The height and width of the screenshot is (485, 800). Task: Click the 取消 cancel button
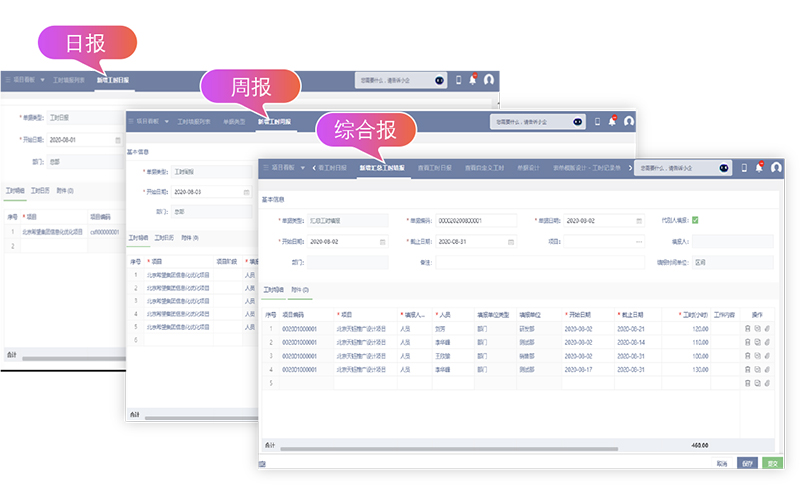721,464
